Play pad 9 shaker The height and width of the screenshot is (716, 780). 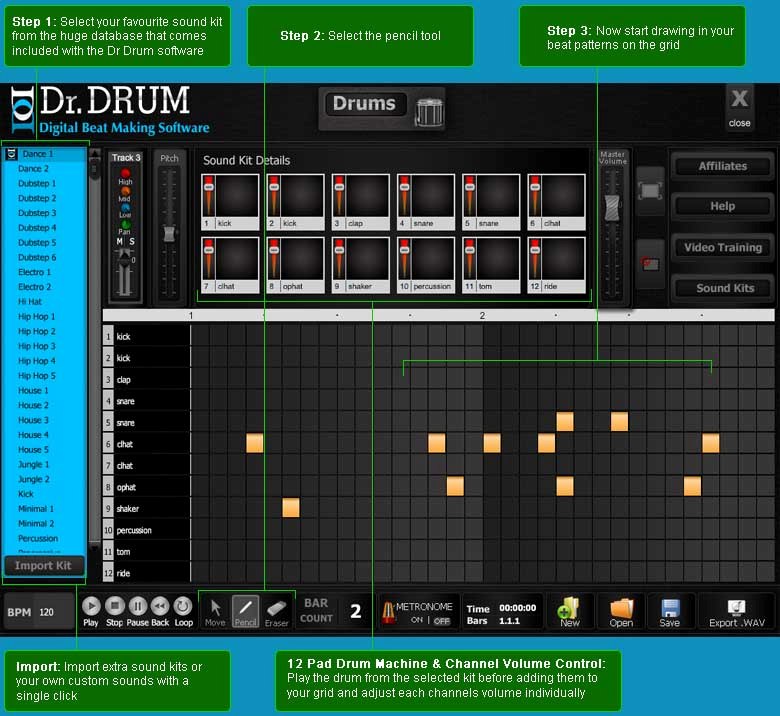click(367, 259)
